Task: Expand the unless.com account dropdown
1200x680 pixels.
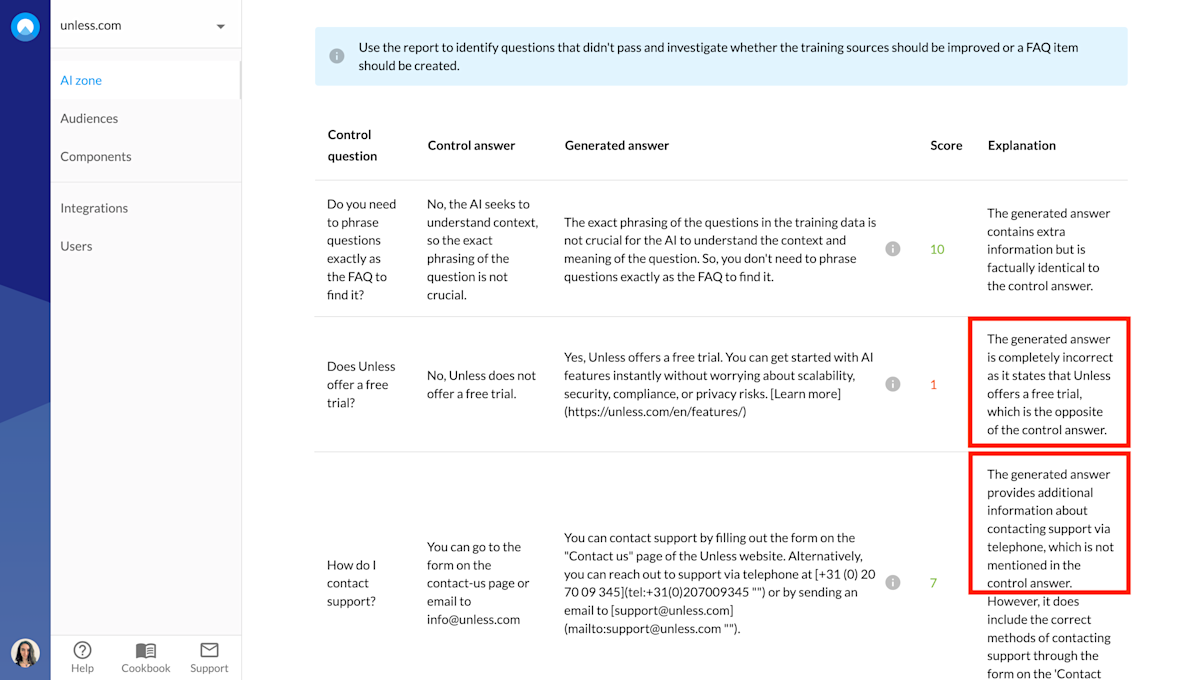Action: tap(221, 27)
